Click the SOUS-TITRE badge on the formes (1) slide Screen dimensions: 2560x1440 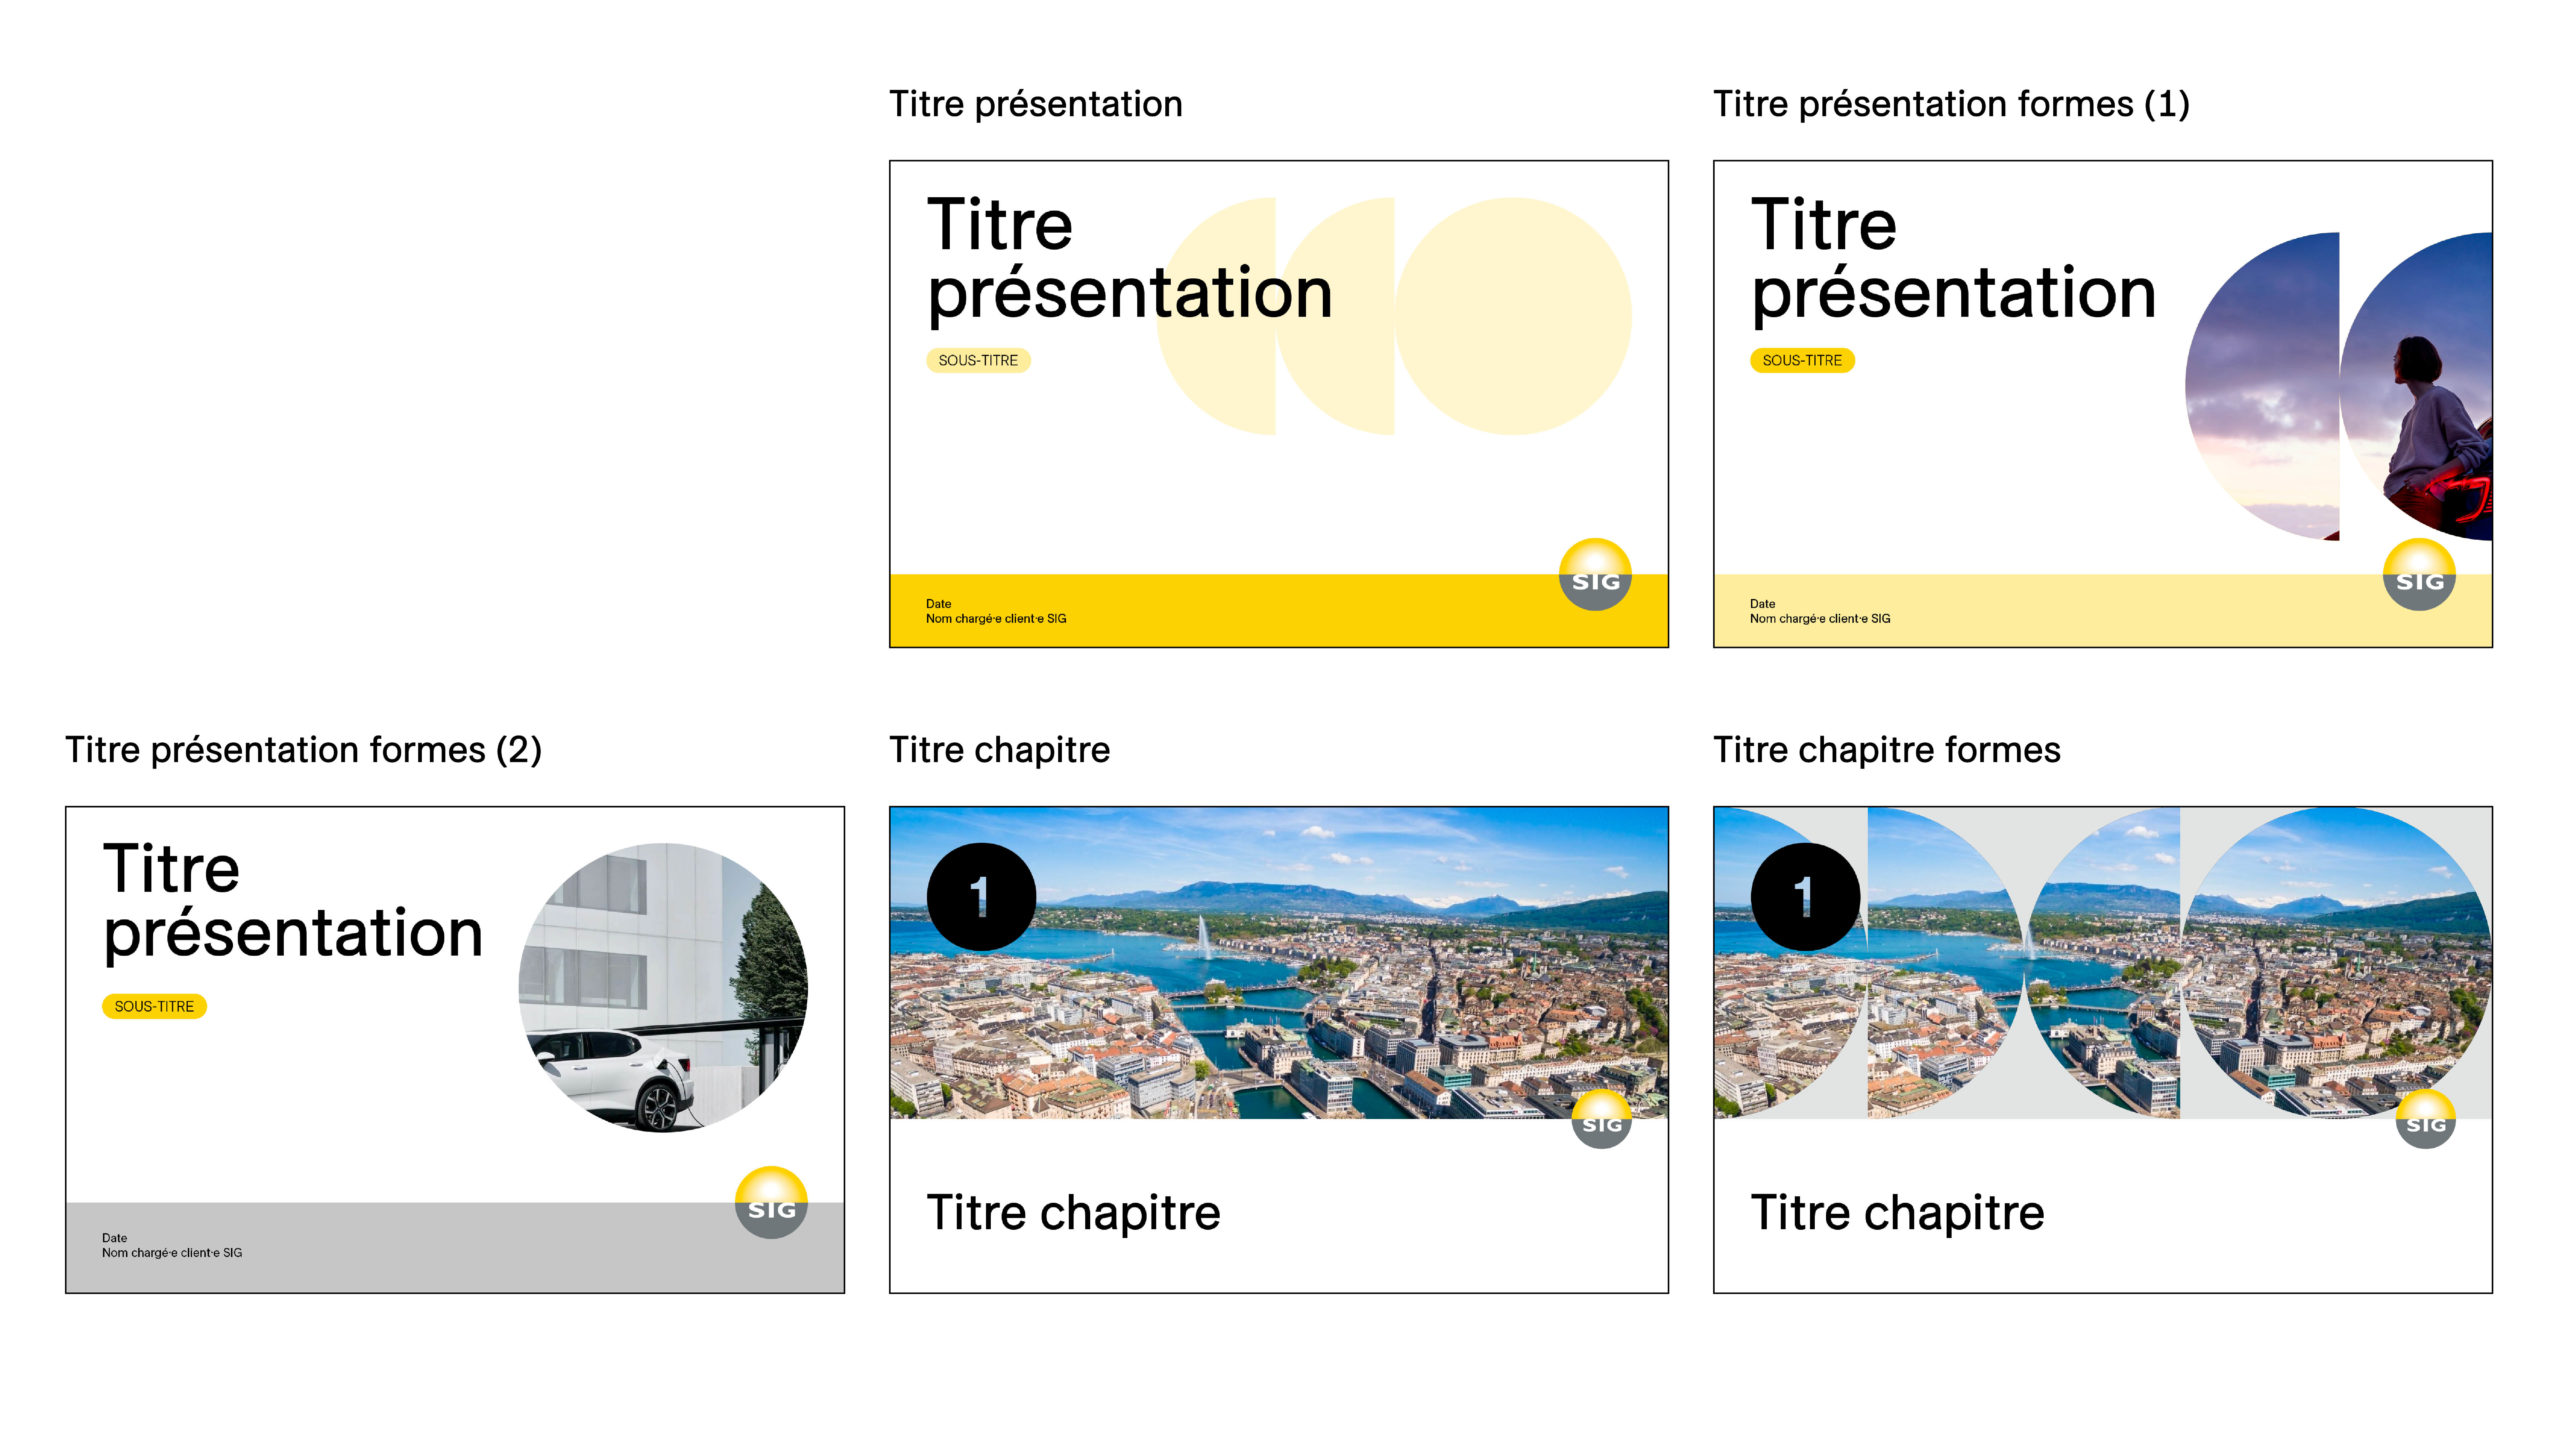(x=1802, y=360)
